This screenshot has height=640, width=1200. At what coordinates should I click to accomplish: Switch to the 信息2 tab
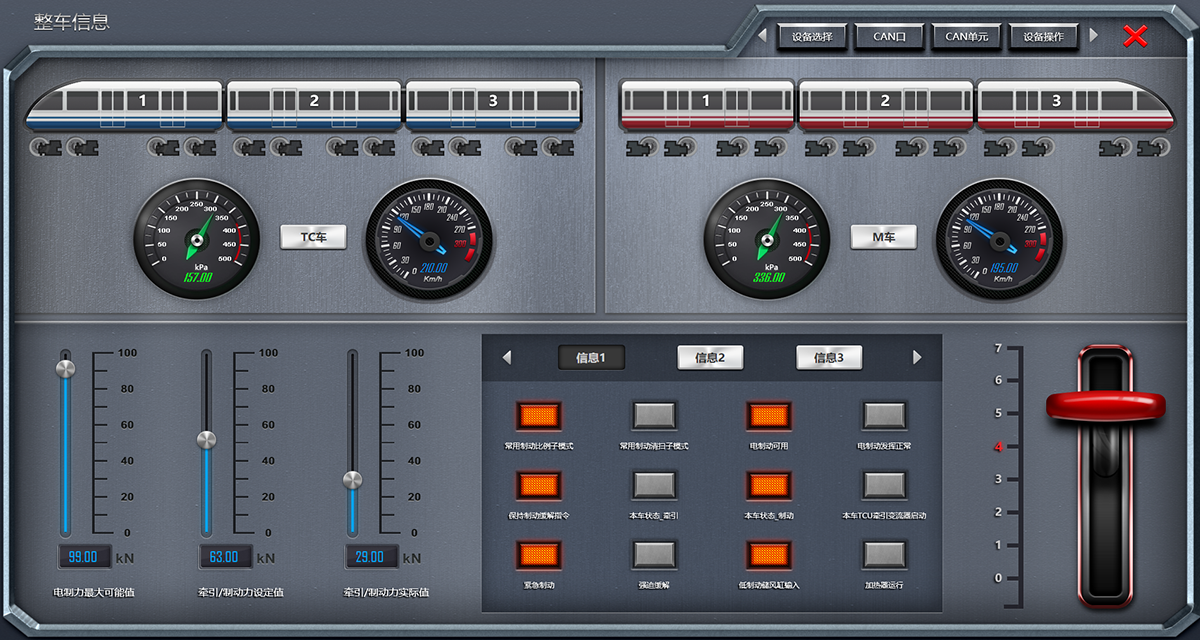[x=710, y=358]
